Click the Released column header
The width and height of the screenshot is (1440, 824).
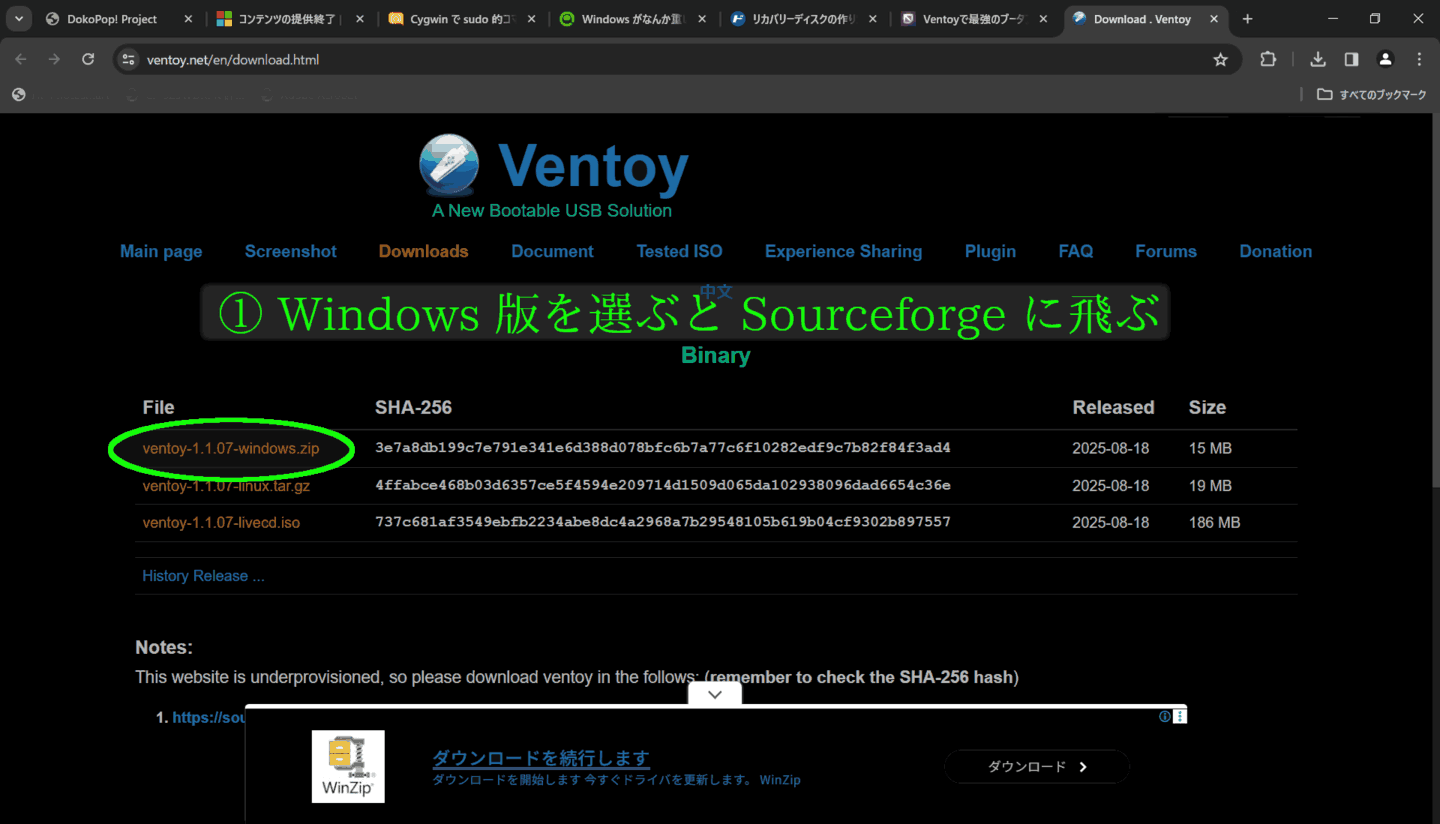tap(1113, 407)
